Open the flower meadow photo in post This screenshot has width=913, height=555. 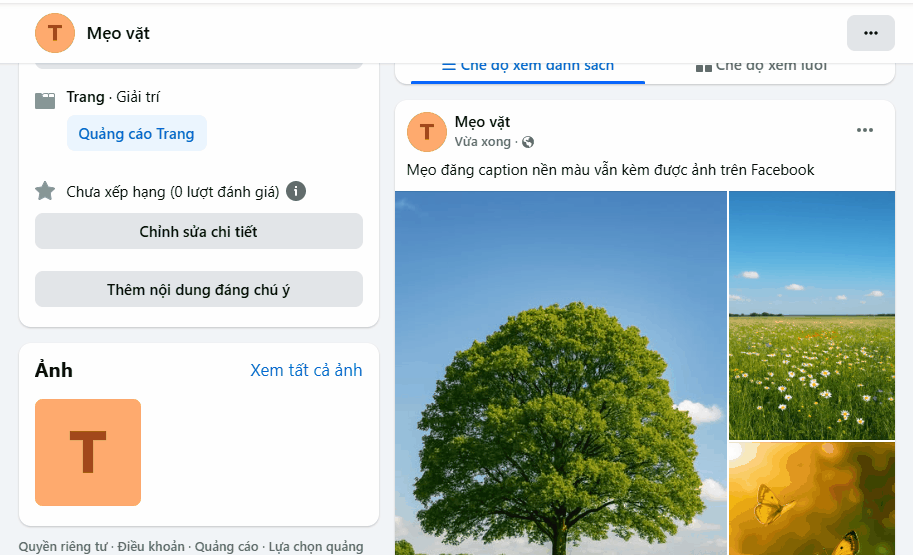tap(812, 315)
